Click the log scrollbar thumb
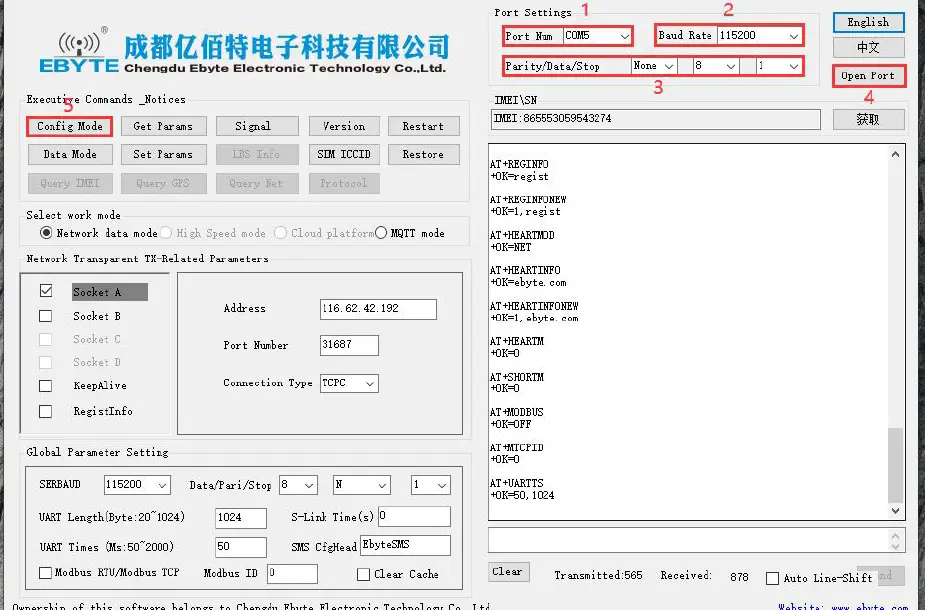 896,465
